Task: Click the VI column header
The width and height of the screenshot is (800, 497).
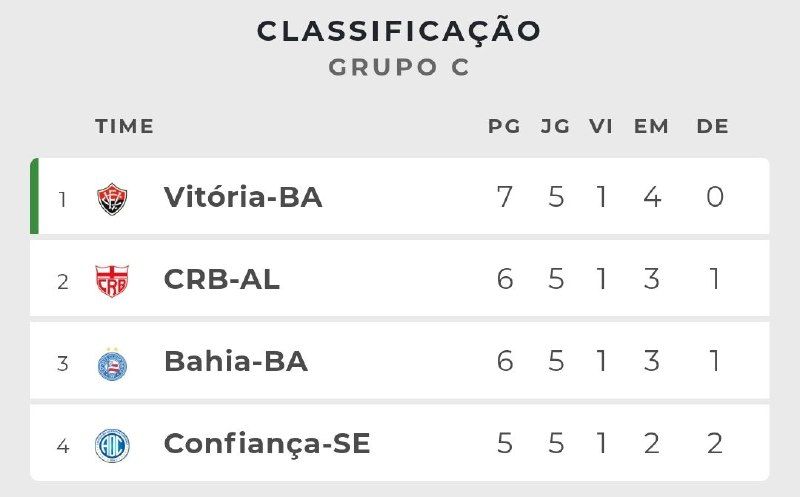Action: click(601, 127)
